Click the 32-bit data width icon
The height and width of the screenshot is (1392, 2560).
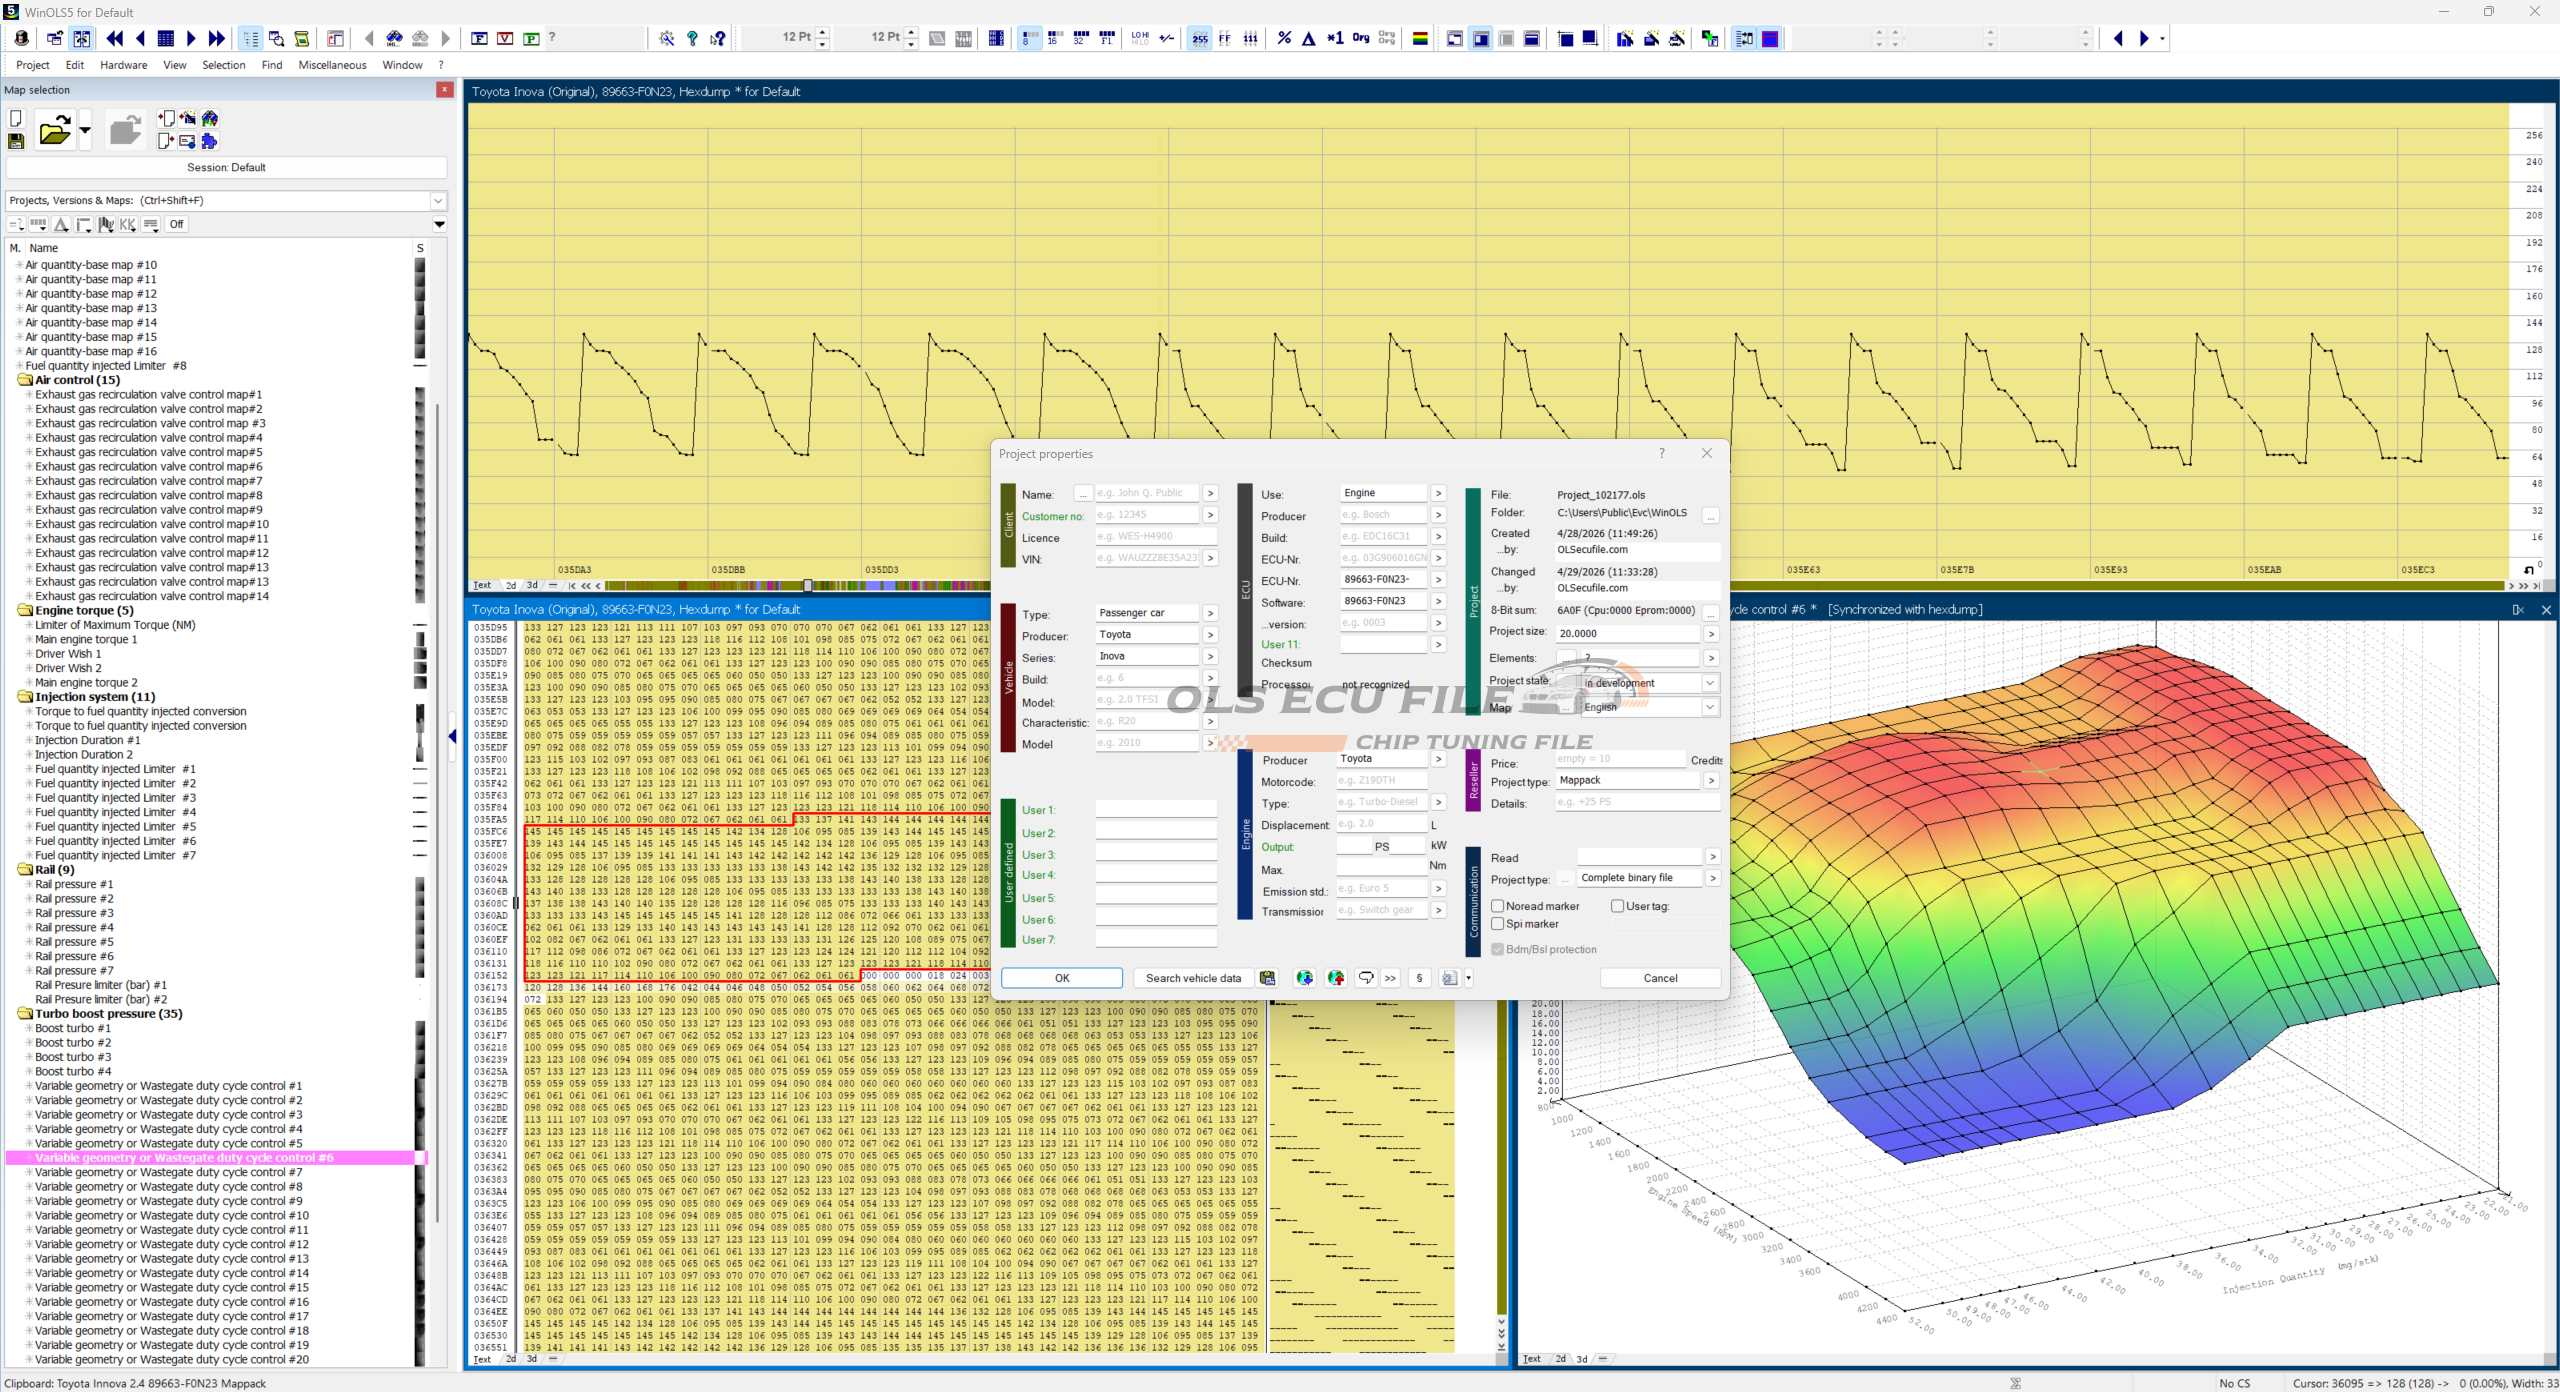tap(1080, 39)
